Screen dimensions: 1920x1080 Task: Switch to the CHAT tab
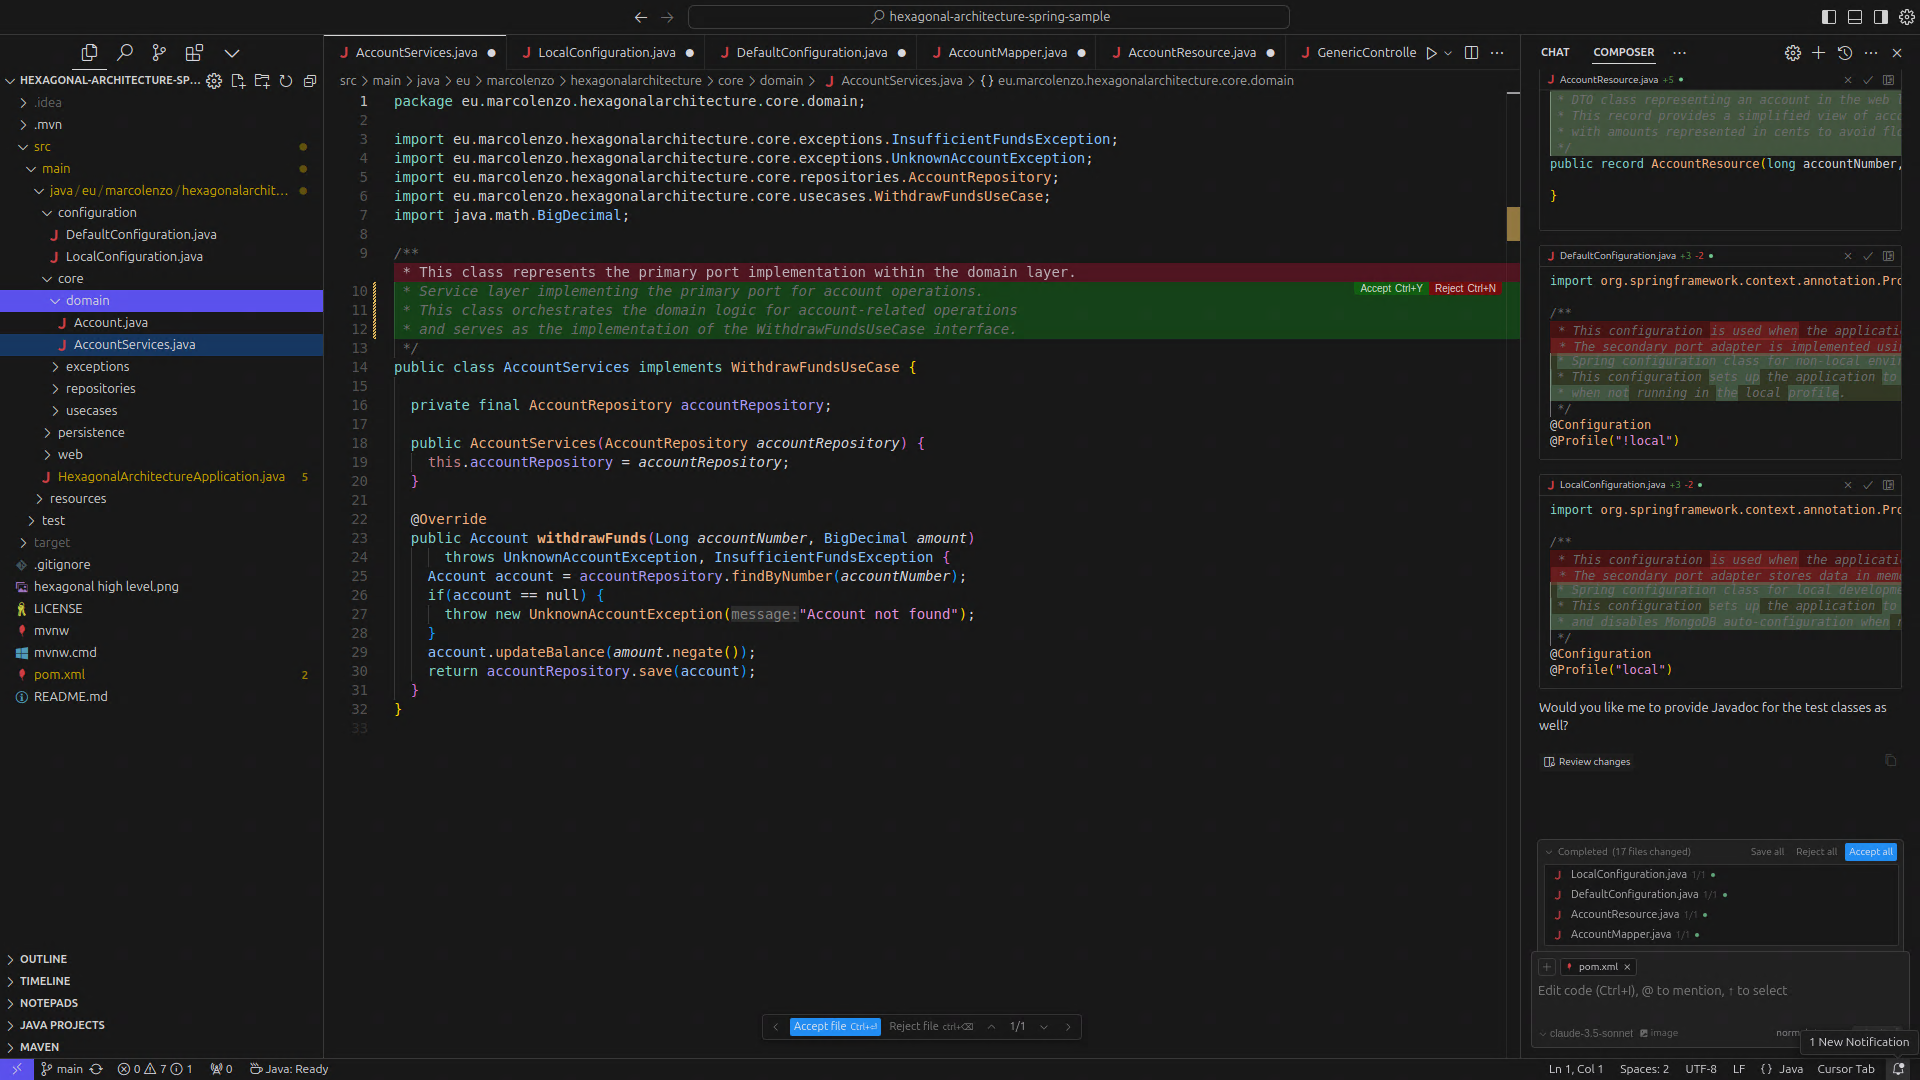(1555, 52)
